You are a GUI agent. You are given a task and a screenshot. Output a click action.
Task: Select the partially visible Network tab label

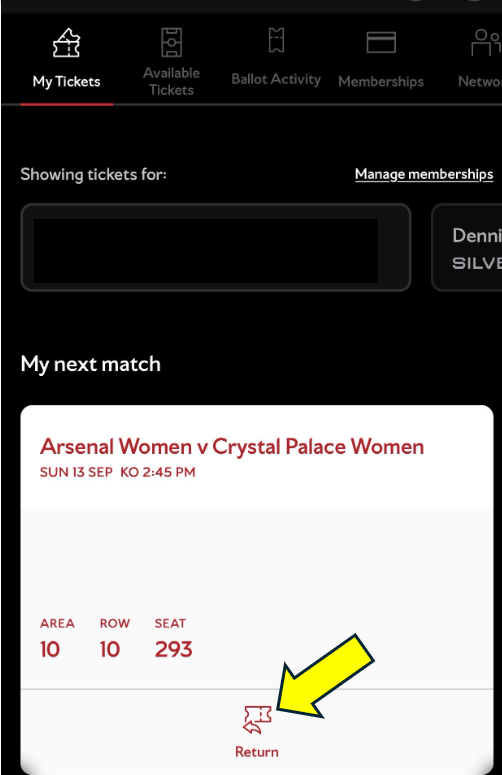[480, 81]
